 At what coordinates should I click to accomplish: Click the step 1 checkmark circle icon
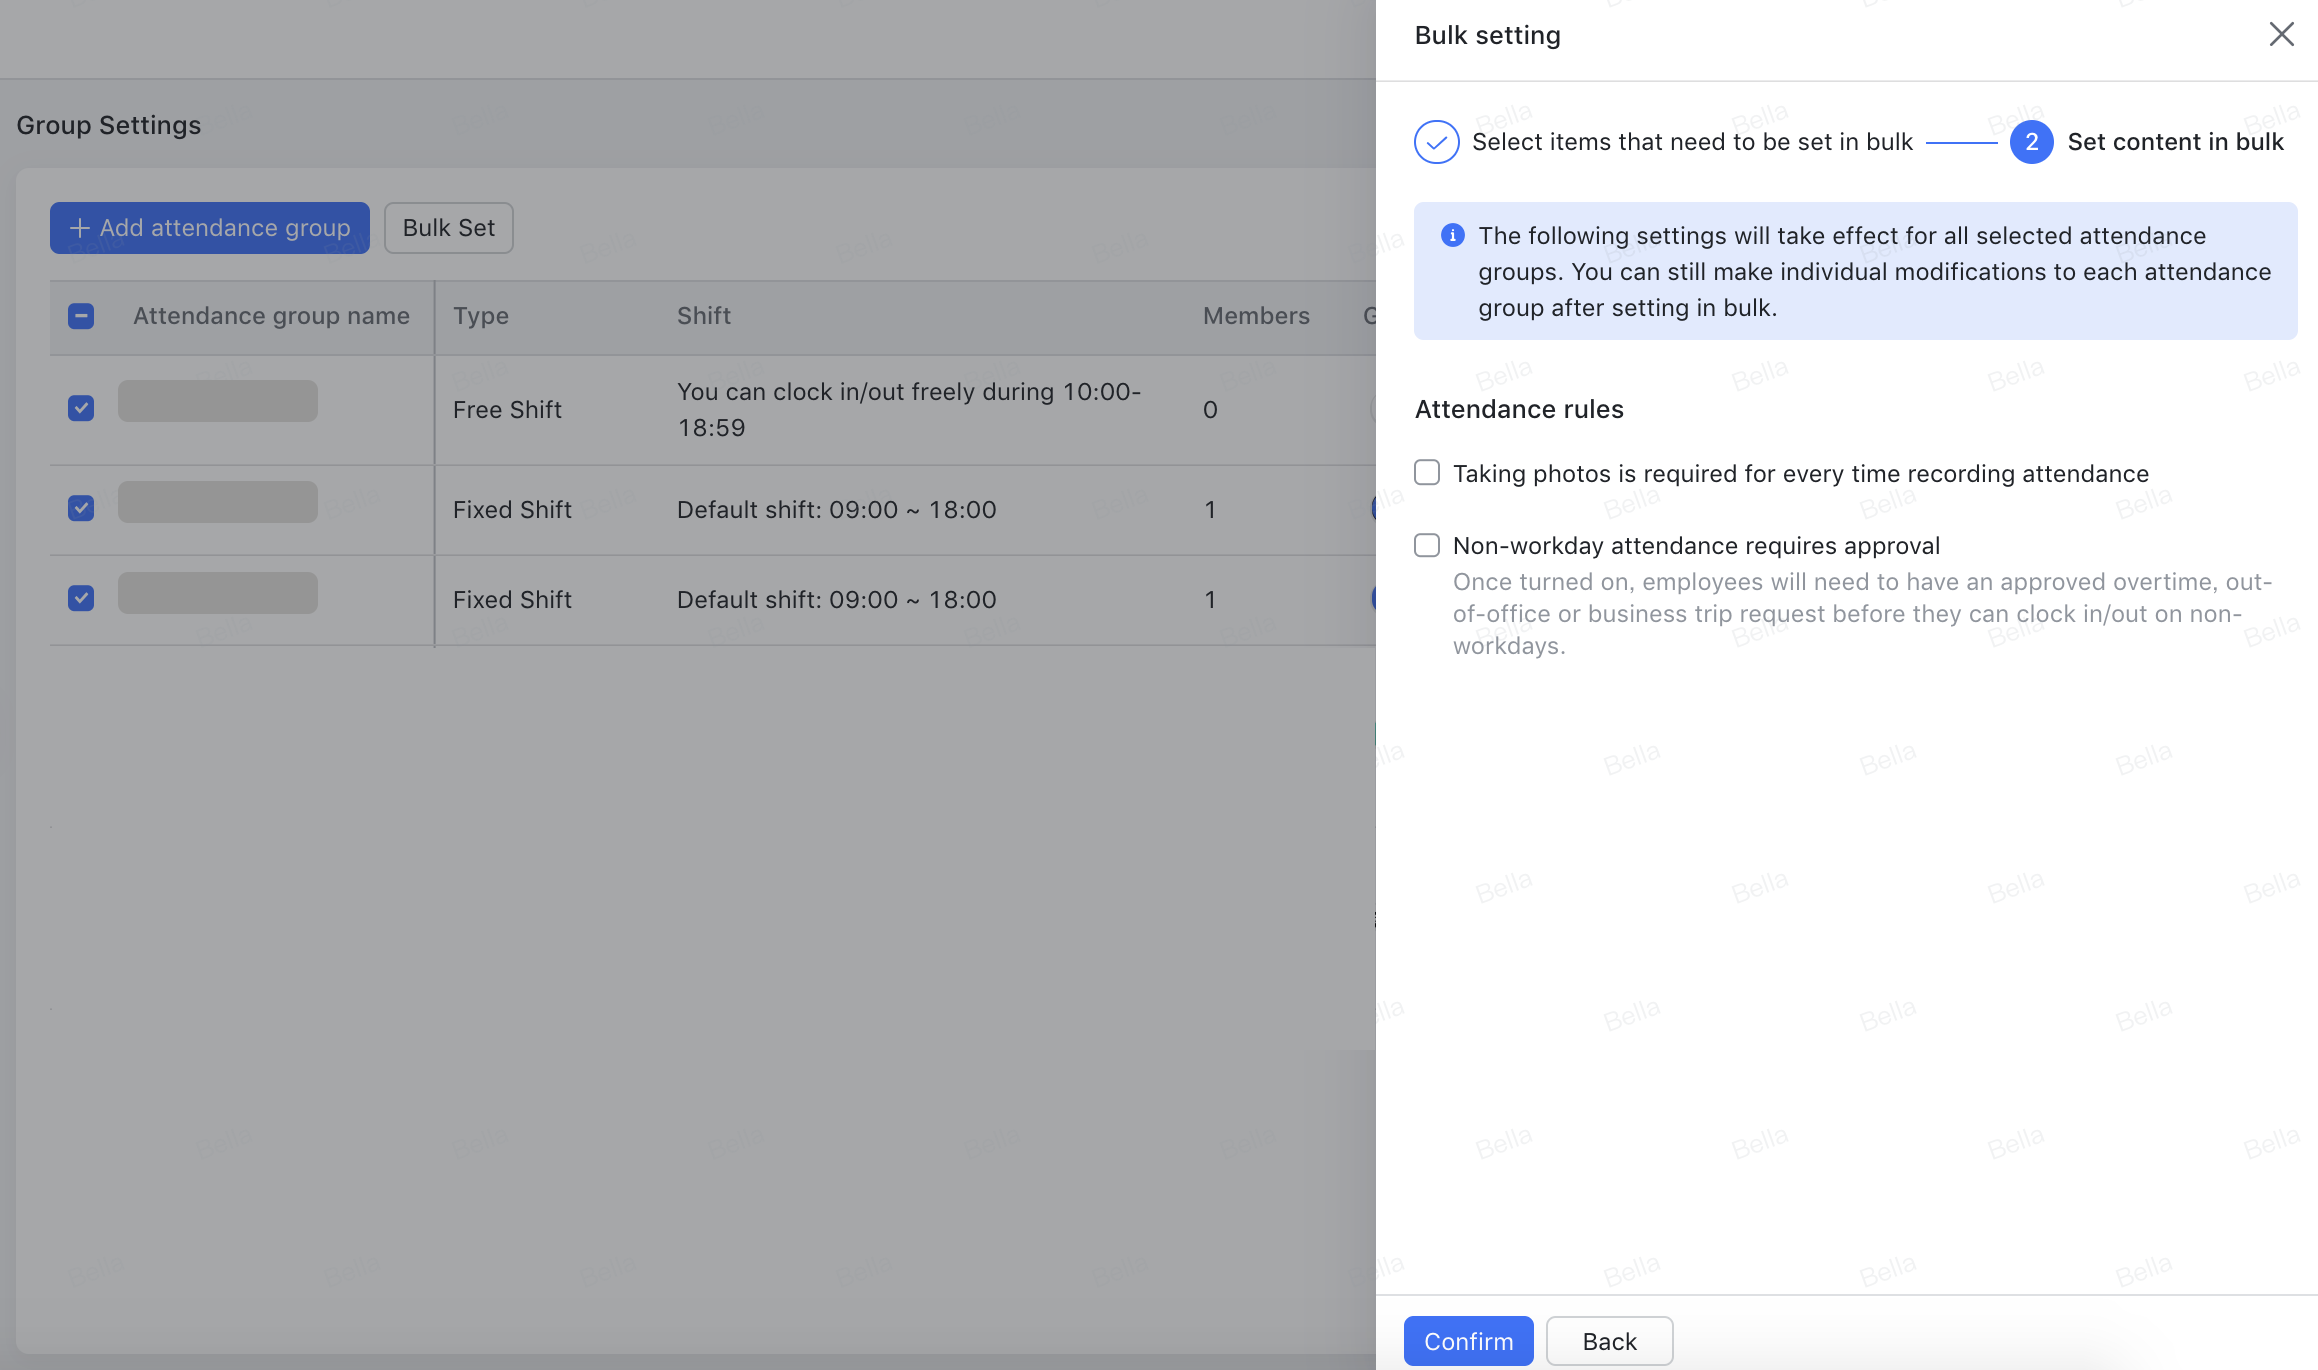(1437, 142)
